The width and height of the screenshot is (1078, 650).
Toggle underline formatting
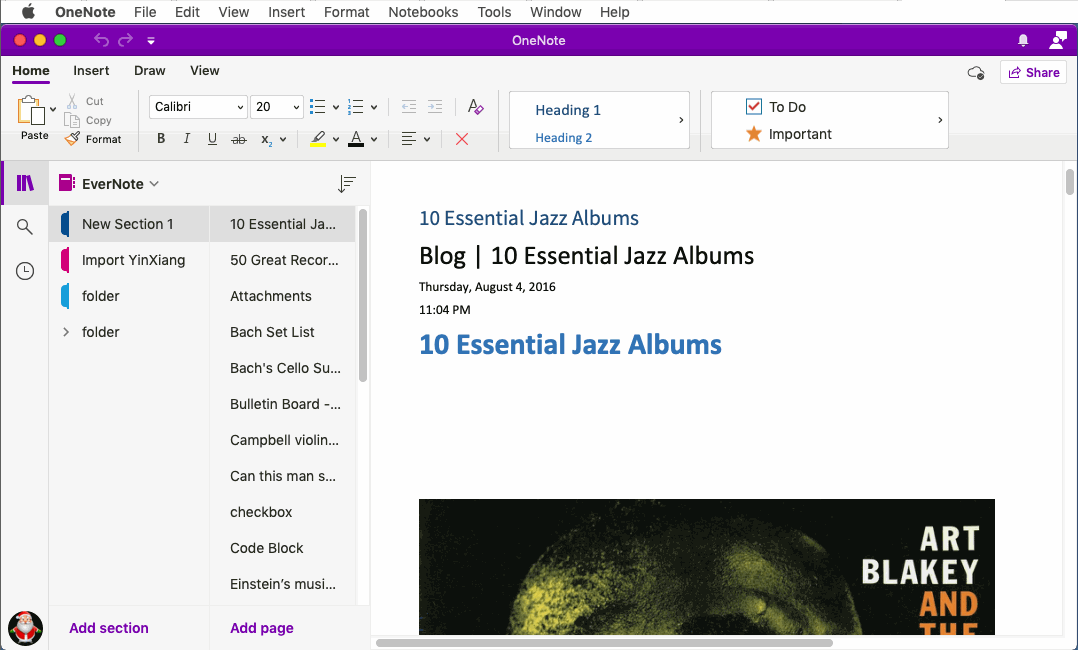tap(212, 139)
